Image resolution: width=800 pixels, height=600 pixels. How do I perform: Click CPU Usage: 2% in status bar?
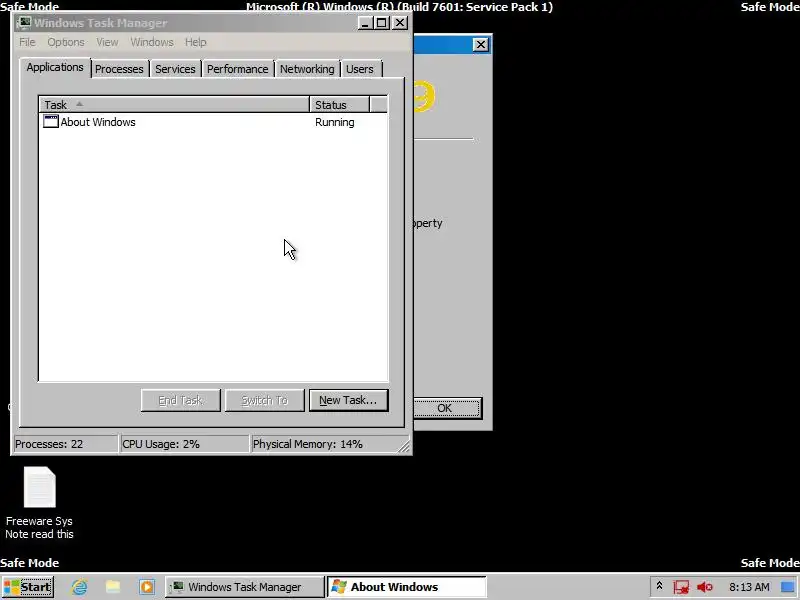[184, 444]
